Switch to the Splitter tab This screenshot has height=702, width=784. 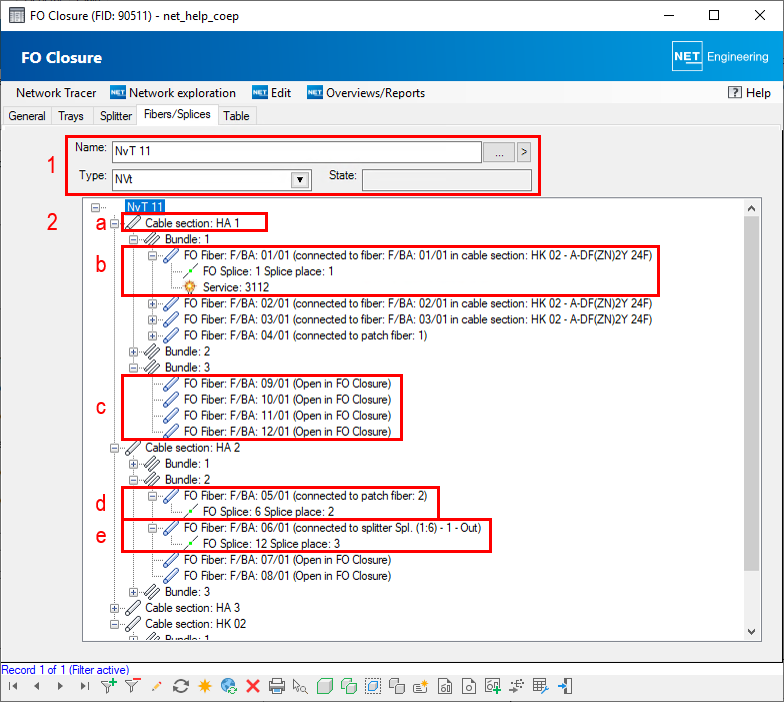pos(116,116)
